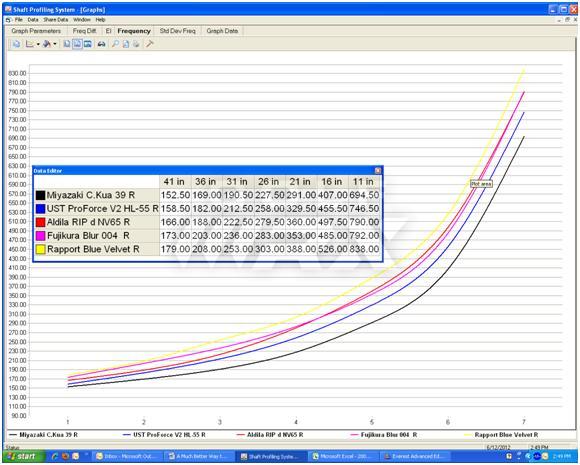Image resolution: width=580 pixels, height=465 pixels.
Task: Switch to the EI tab
Action: (108, 31)
